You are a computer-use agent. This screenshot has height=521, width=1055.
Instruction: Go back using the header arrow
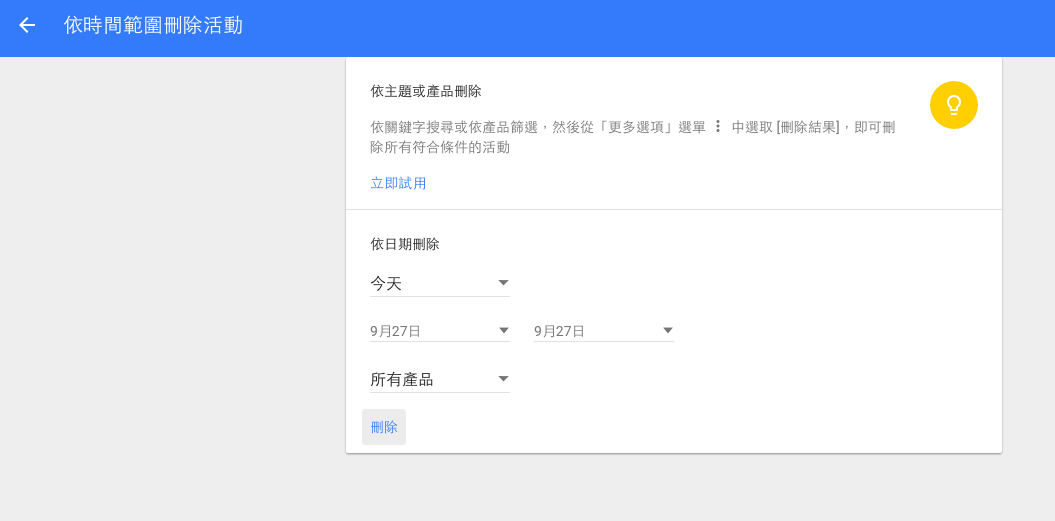tap(27, 26)
